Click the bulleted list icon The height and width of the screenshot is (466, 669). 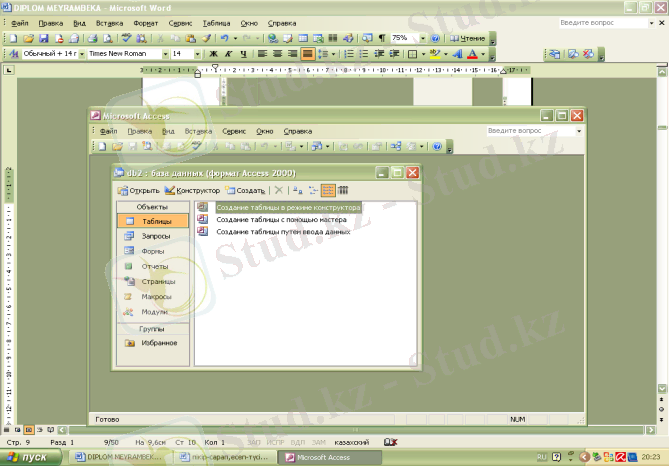(x=364, y=54)
